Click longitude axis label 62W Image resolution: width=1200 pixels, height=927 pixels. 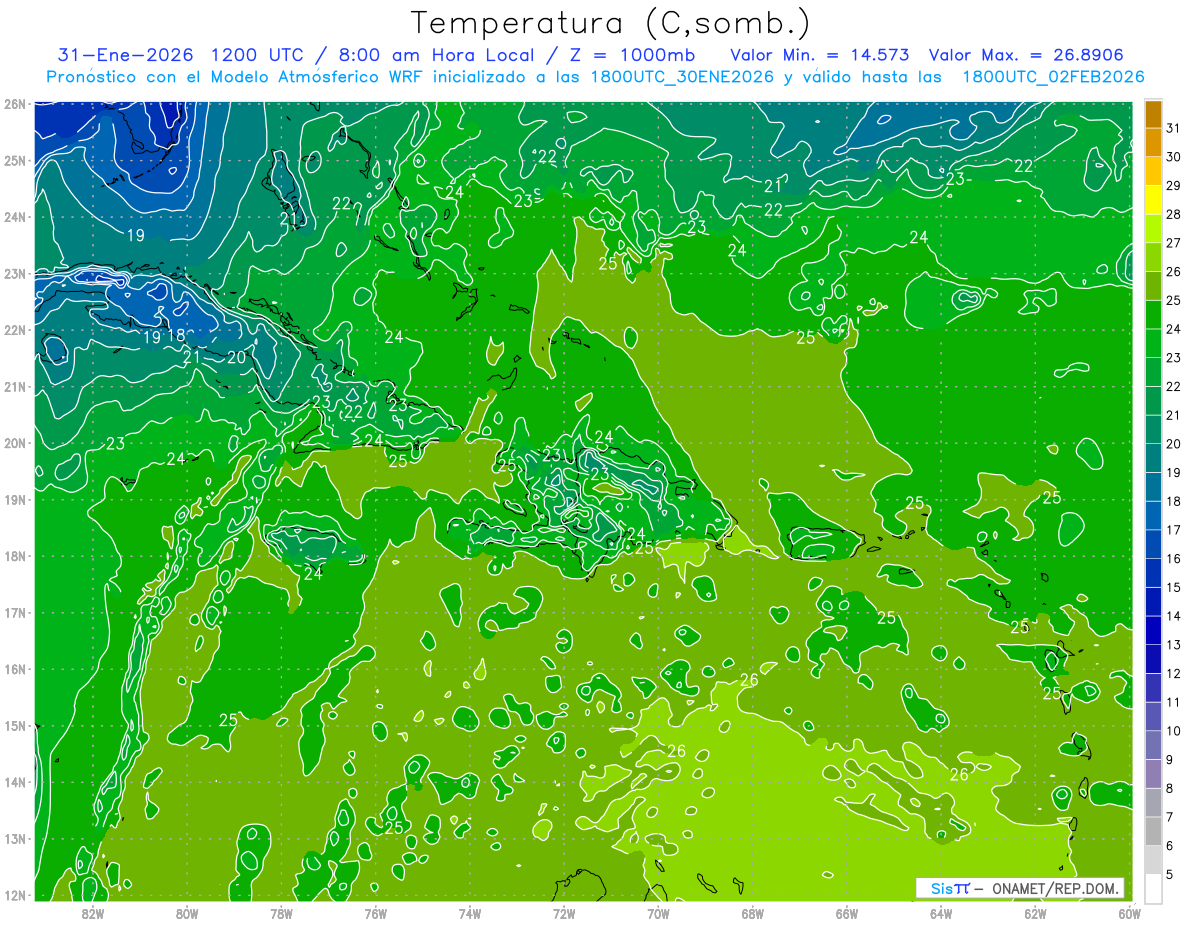coord(1035,913)
